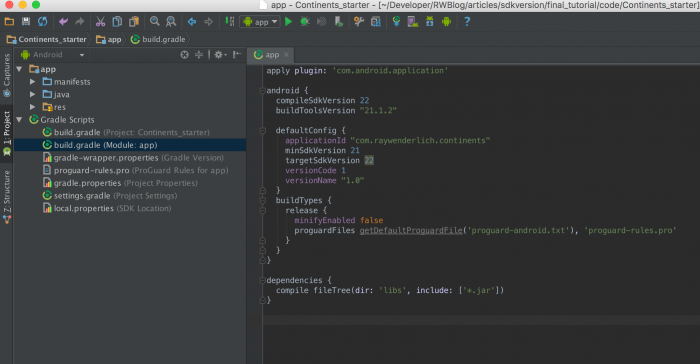
Task: Fold the release block
Action: (262, 210)
